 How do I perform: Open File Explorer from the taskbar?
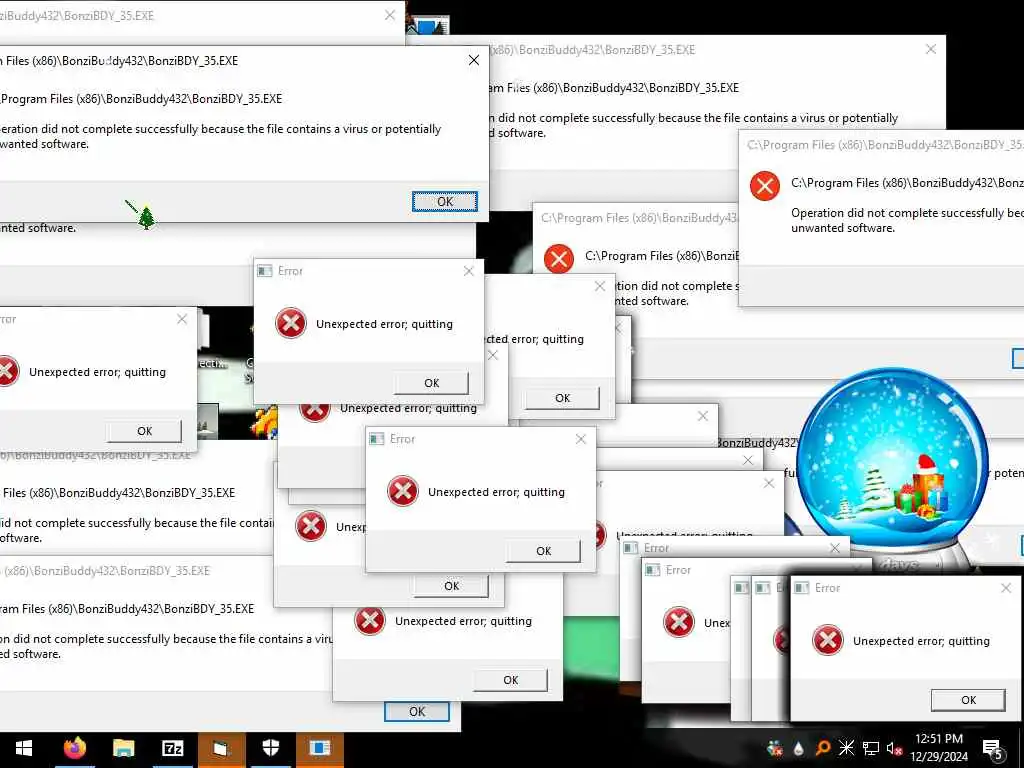pyautogui.click(x=123, y=748)
